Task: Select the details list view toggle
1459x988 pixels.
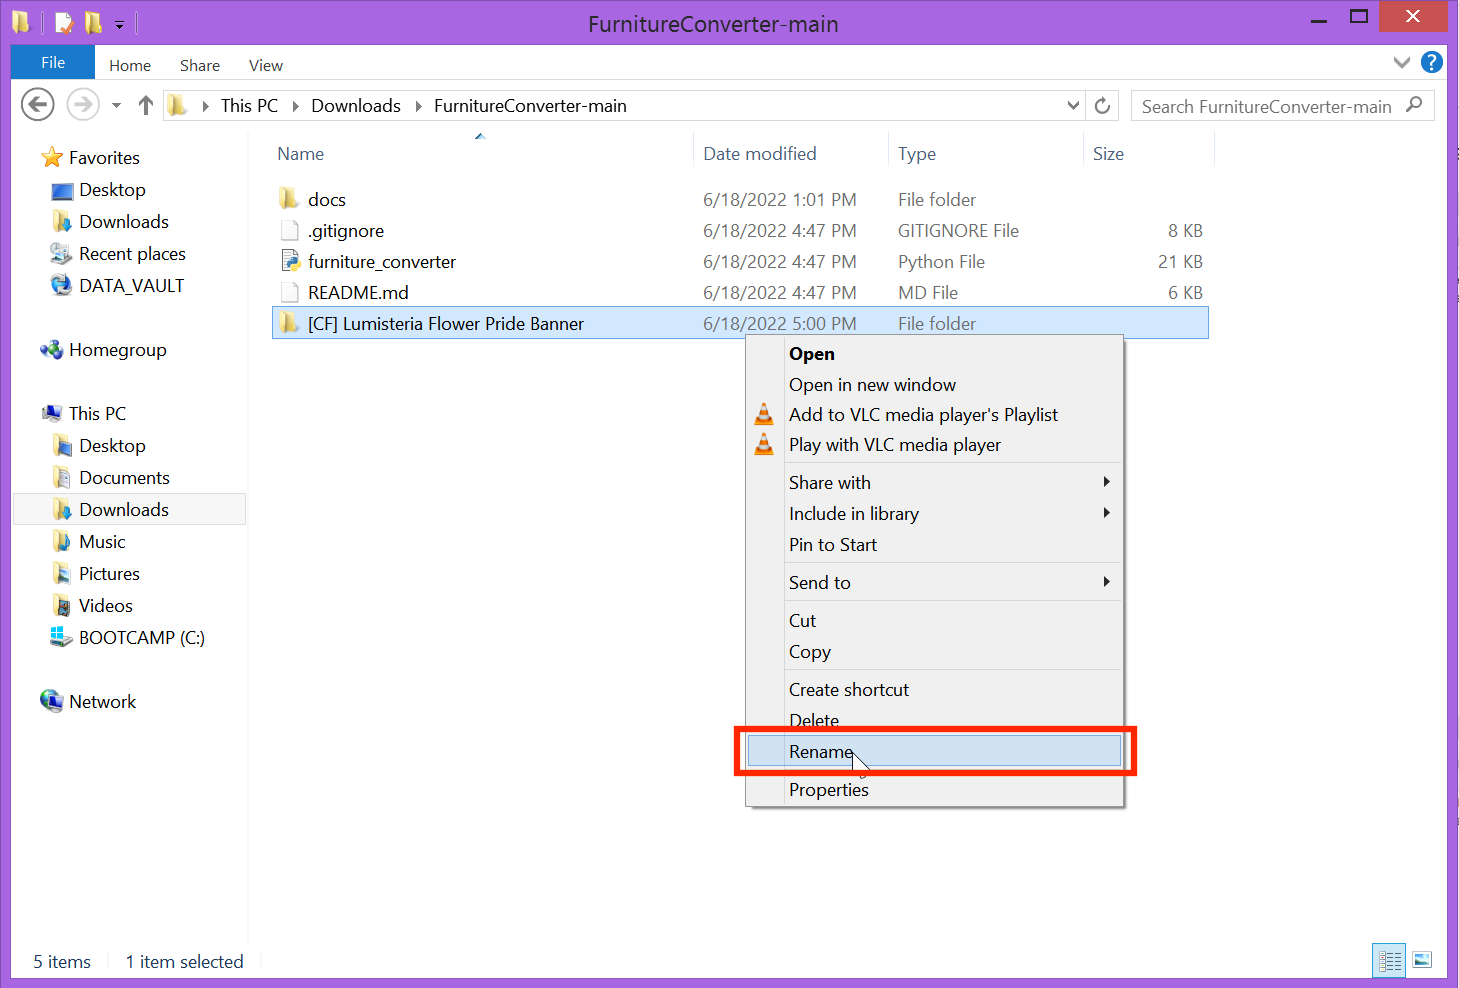Action: pyautogui.click(x=1388, y=960)
